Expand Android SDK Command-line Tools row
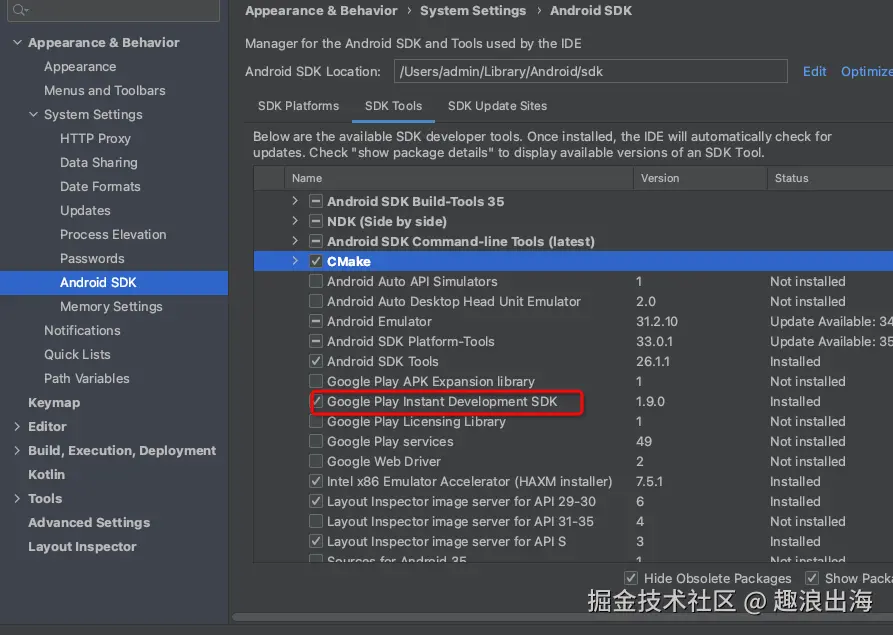The image size is (893, 635). (295, 241)
